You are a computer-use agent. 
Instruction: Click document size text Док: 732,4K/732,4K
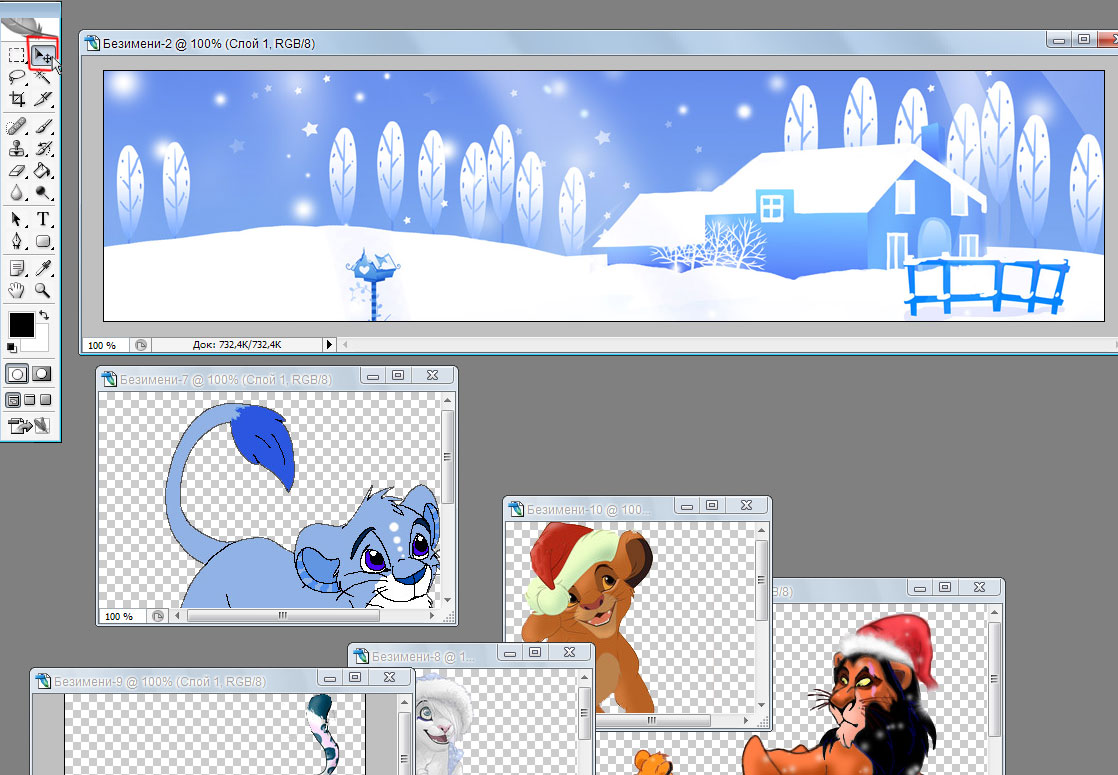(237, 345)
